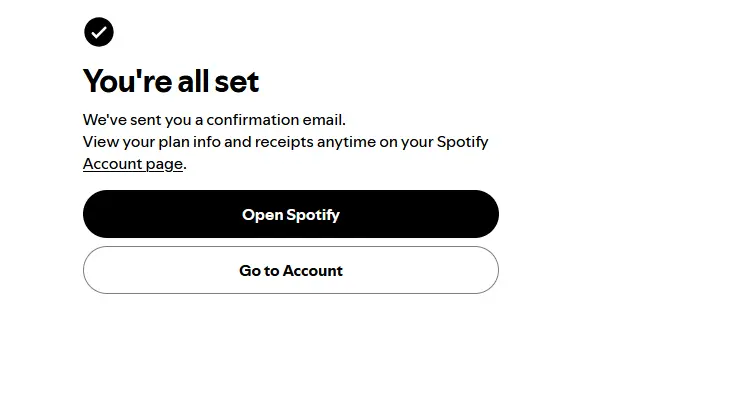Visit your Spotify Account page link
This screenshot has width=754, height=403.
click(133, 164)
